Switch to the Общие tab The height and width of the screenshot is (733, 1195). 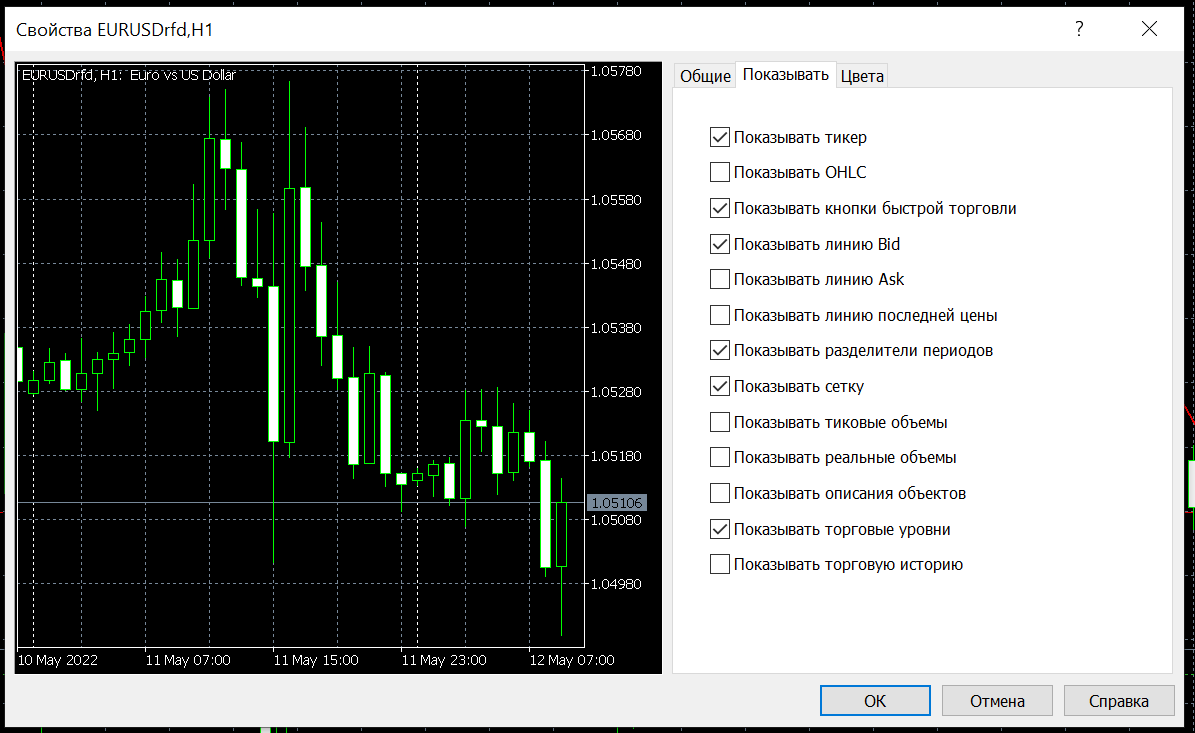pos(705,76)
